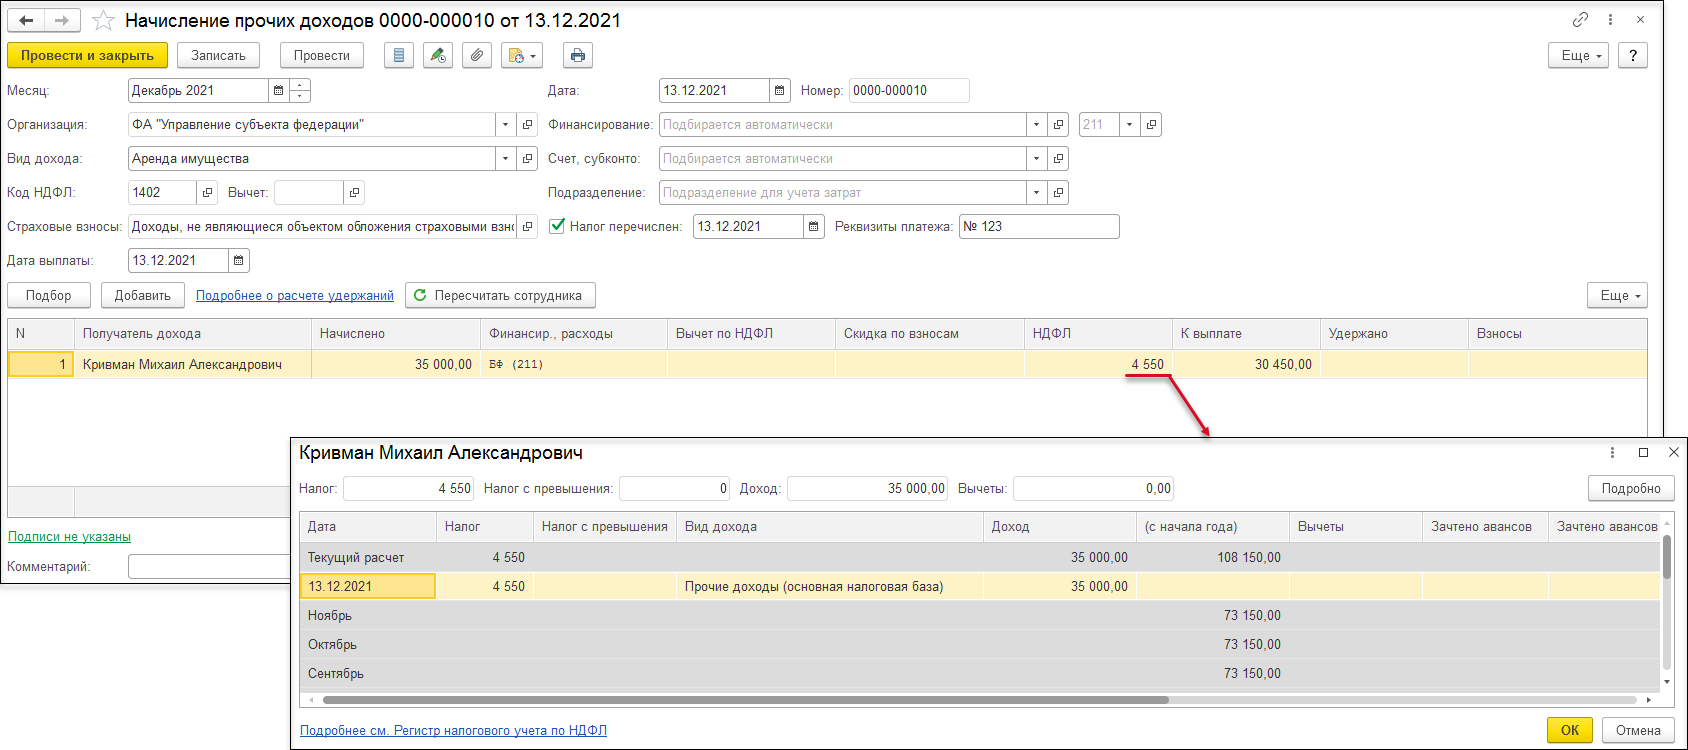Click Отмена button in popup

click(x=1638, y=730)
